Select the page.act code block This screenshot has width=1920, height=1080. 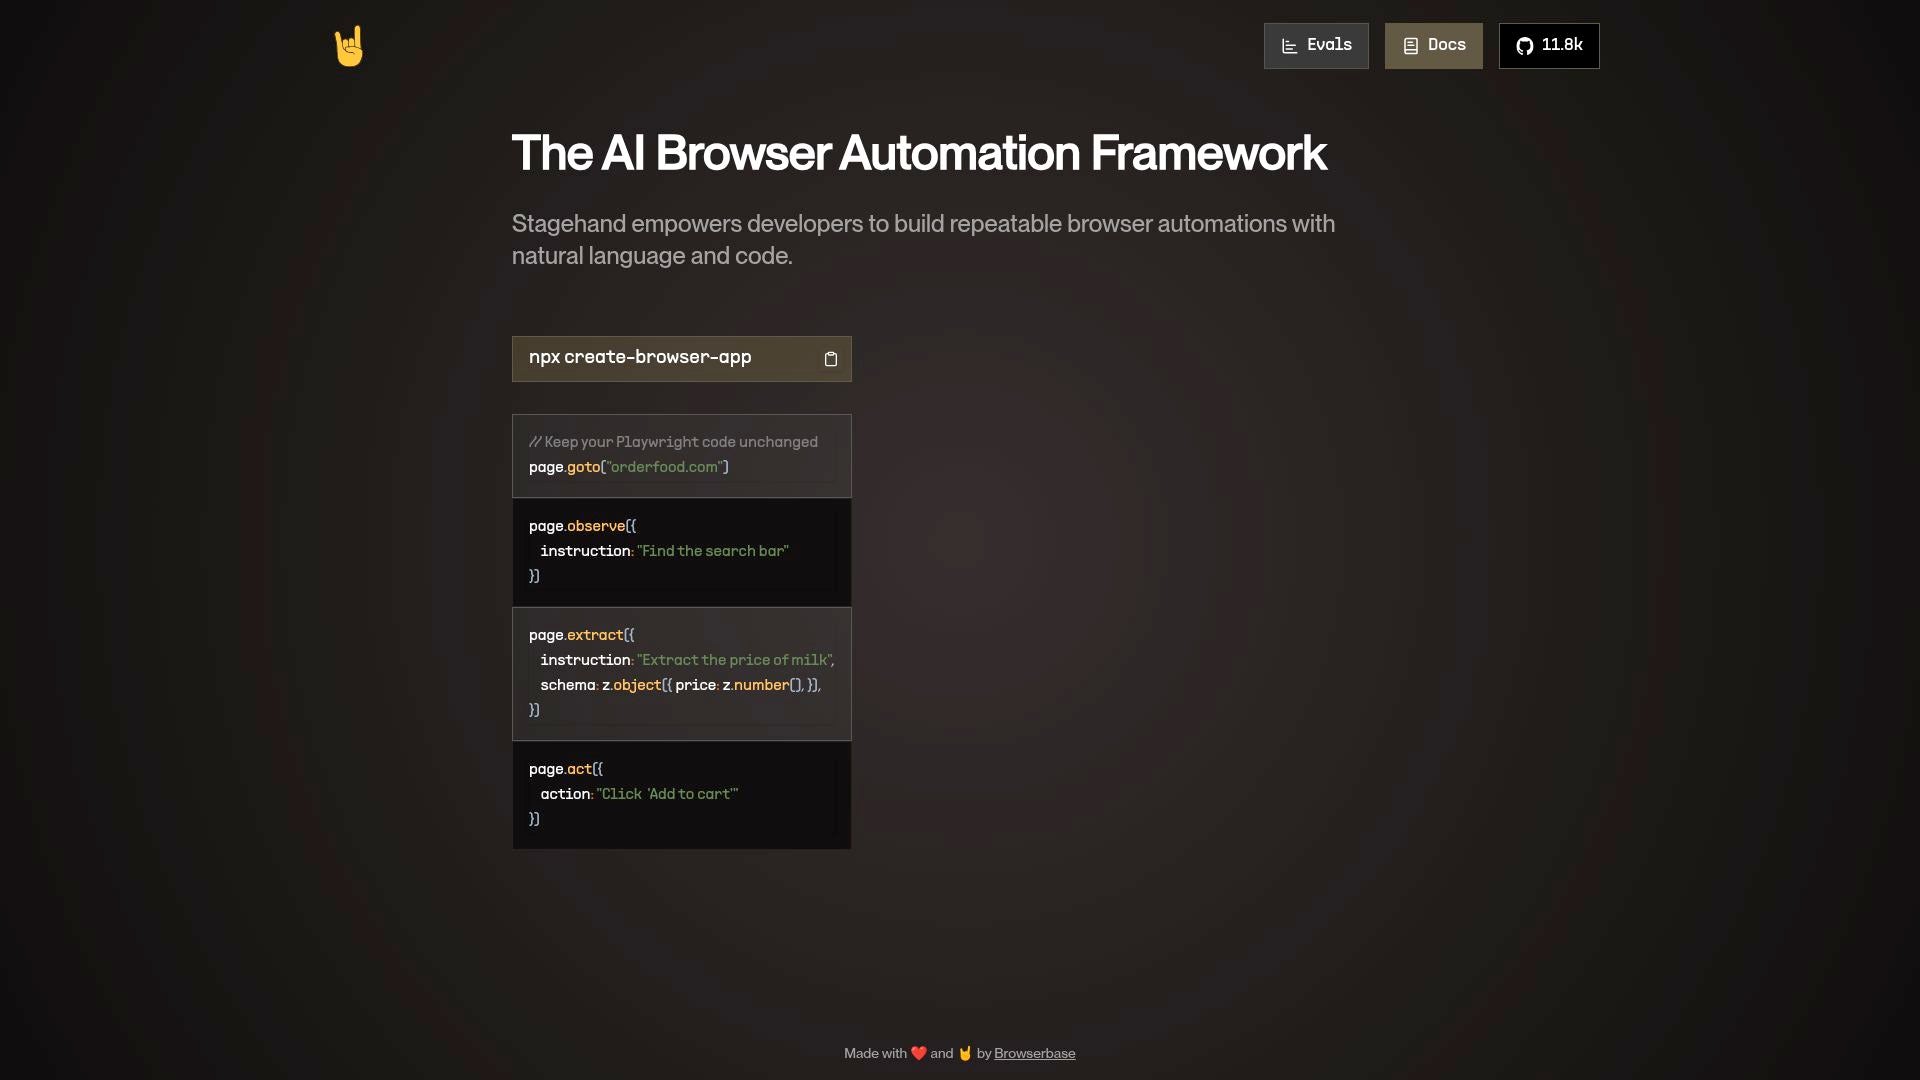point(681,795)
